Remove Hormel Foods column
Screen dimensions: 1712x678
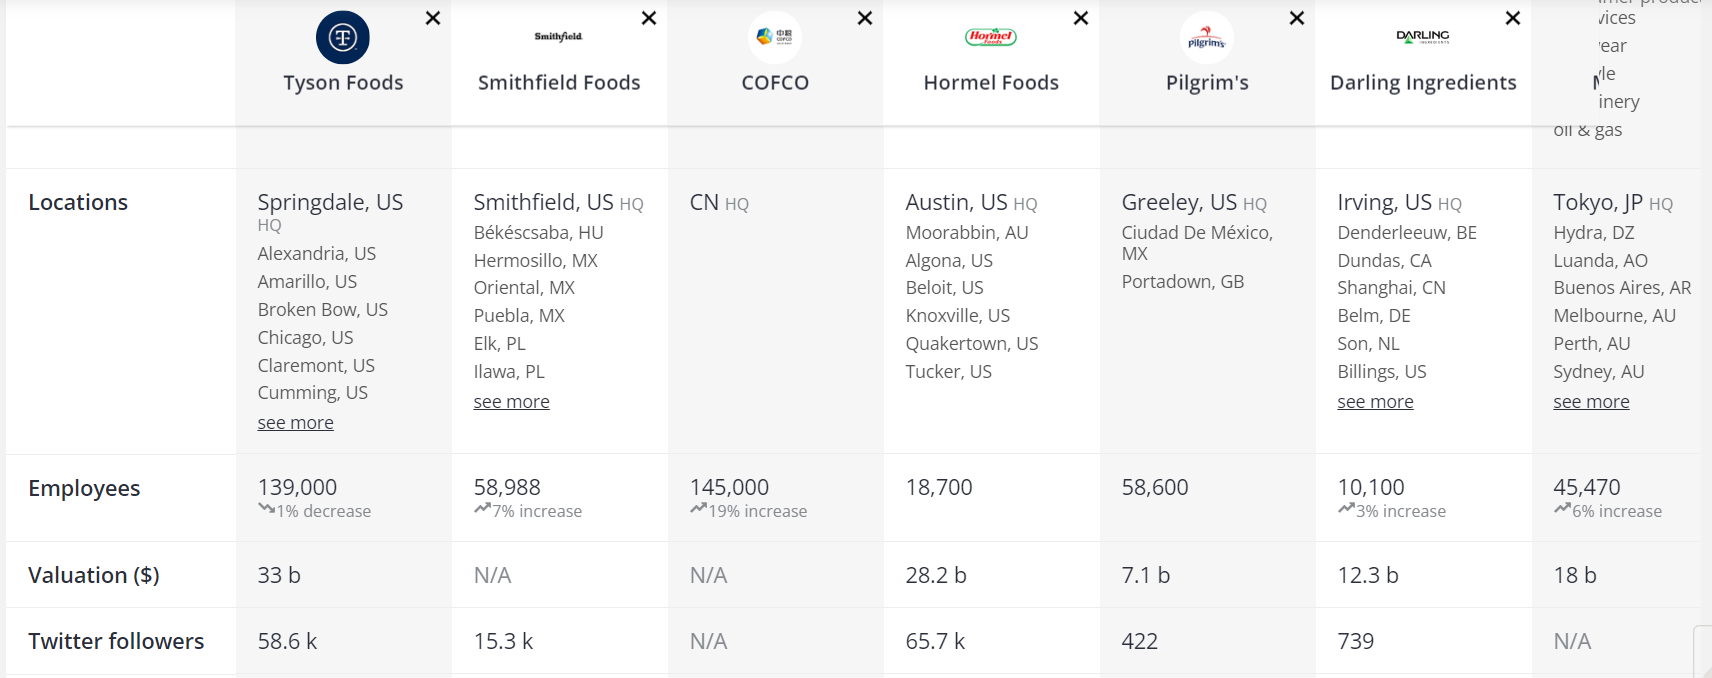coord(1081,18)
